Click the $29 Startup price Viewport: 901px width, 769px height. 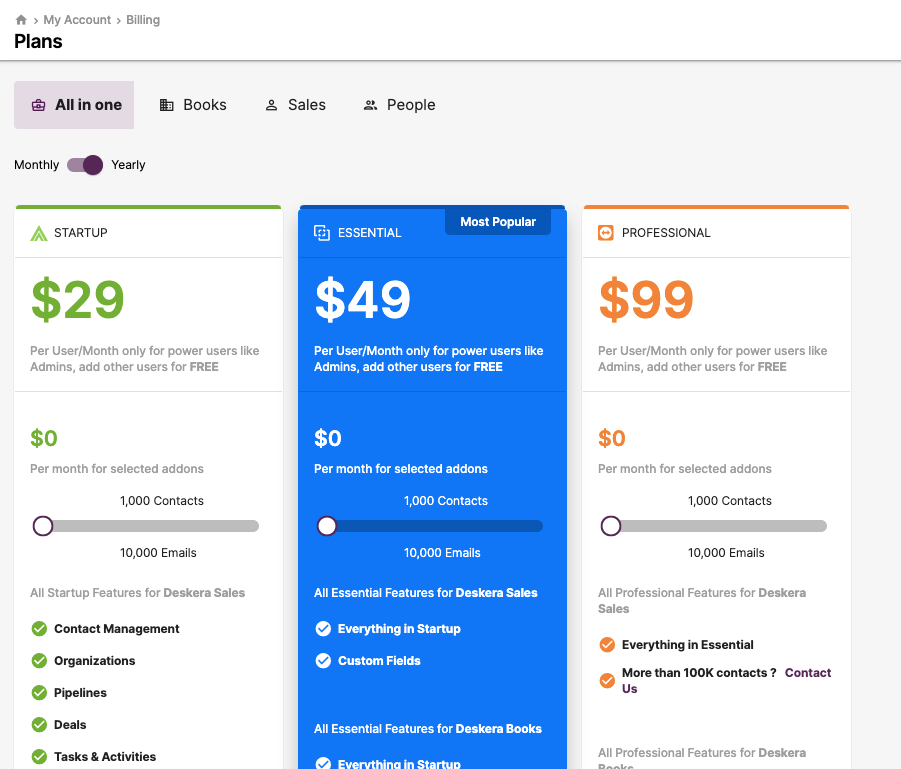pyautogui.click(x=78, y=299)
